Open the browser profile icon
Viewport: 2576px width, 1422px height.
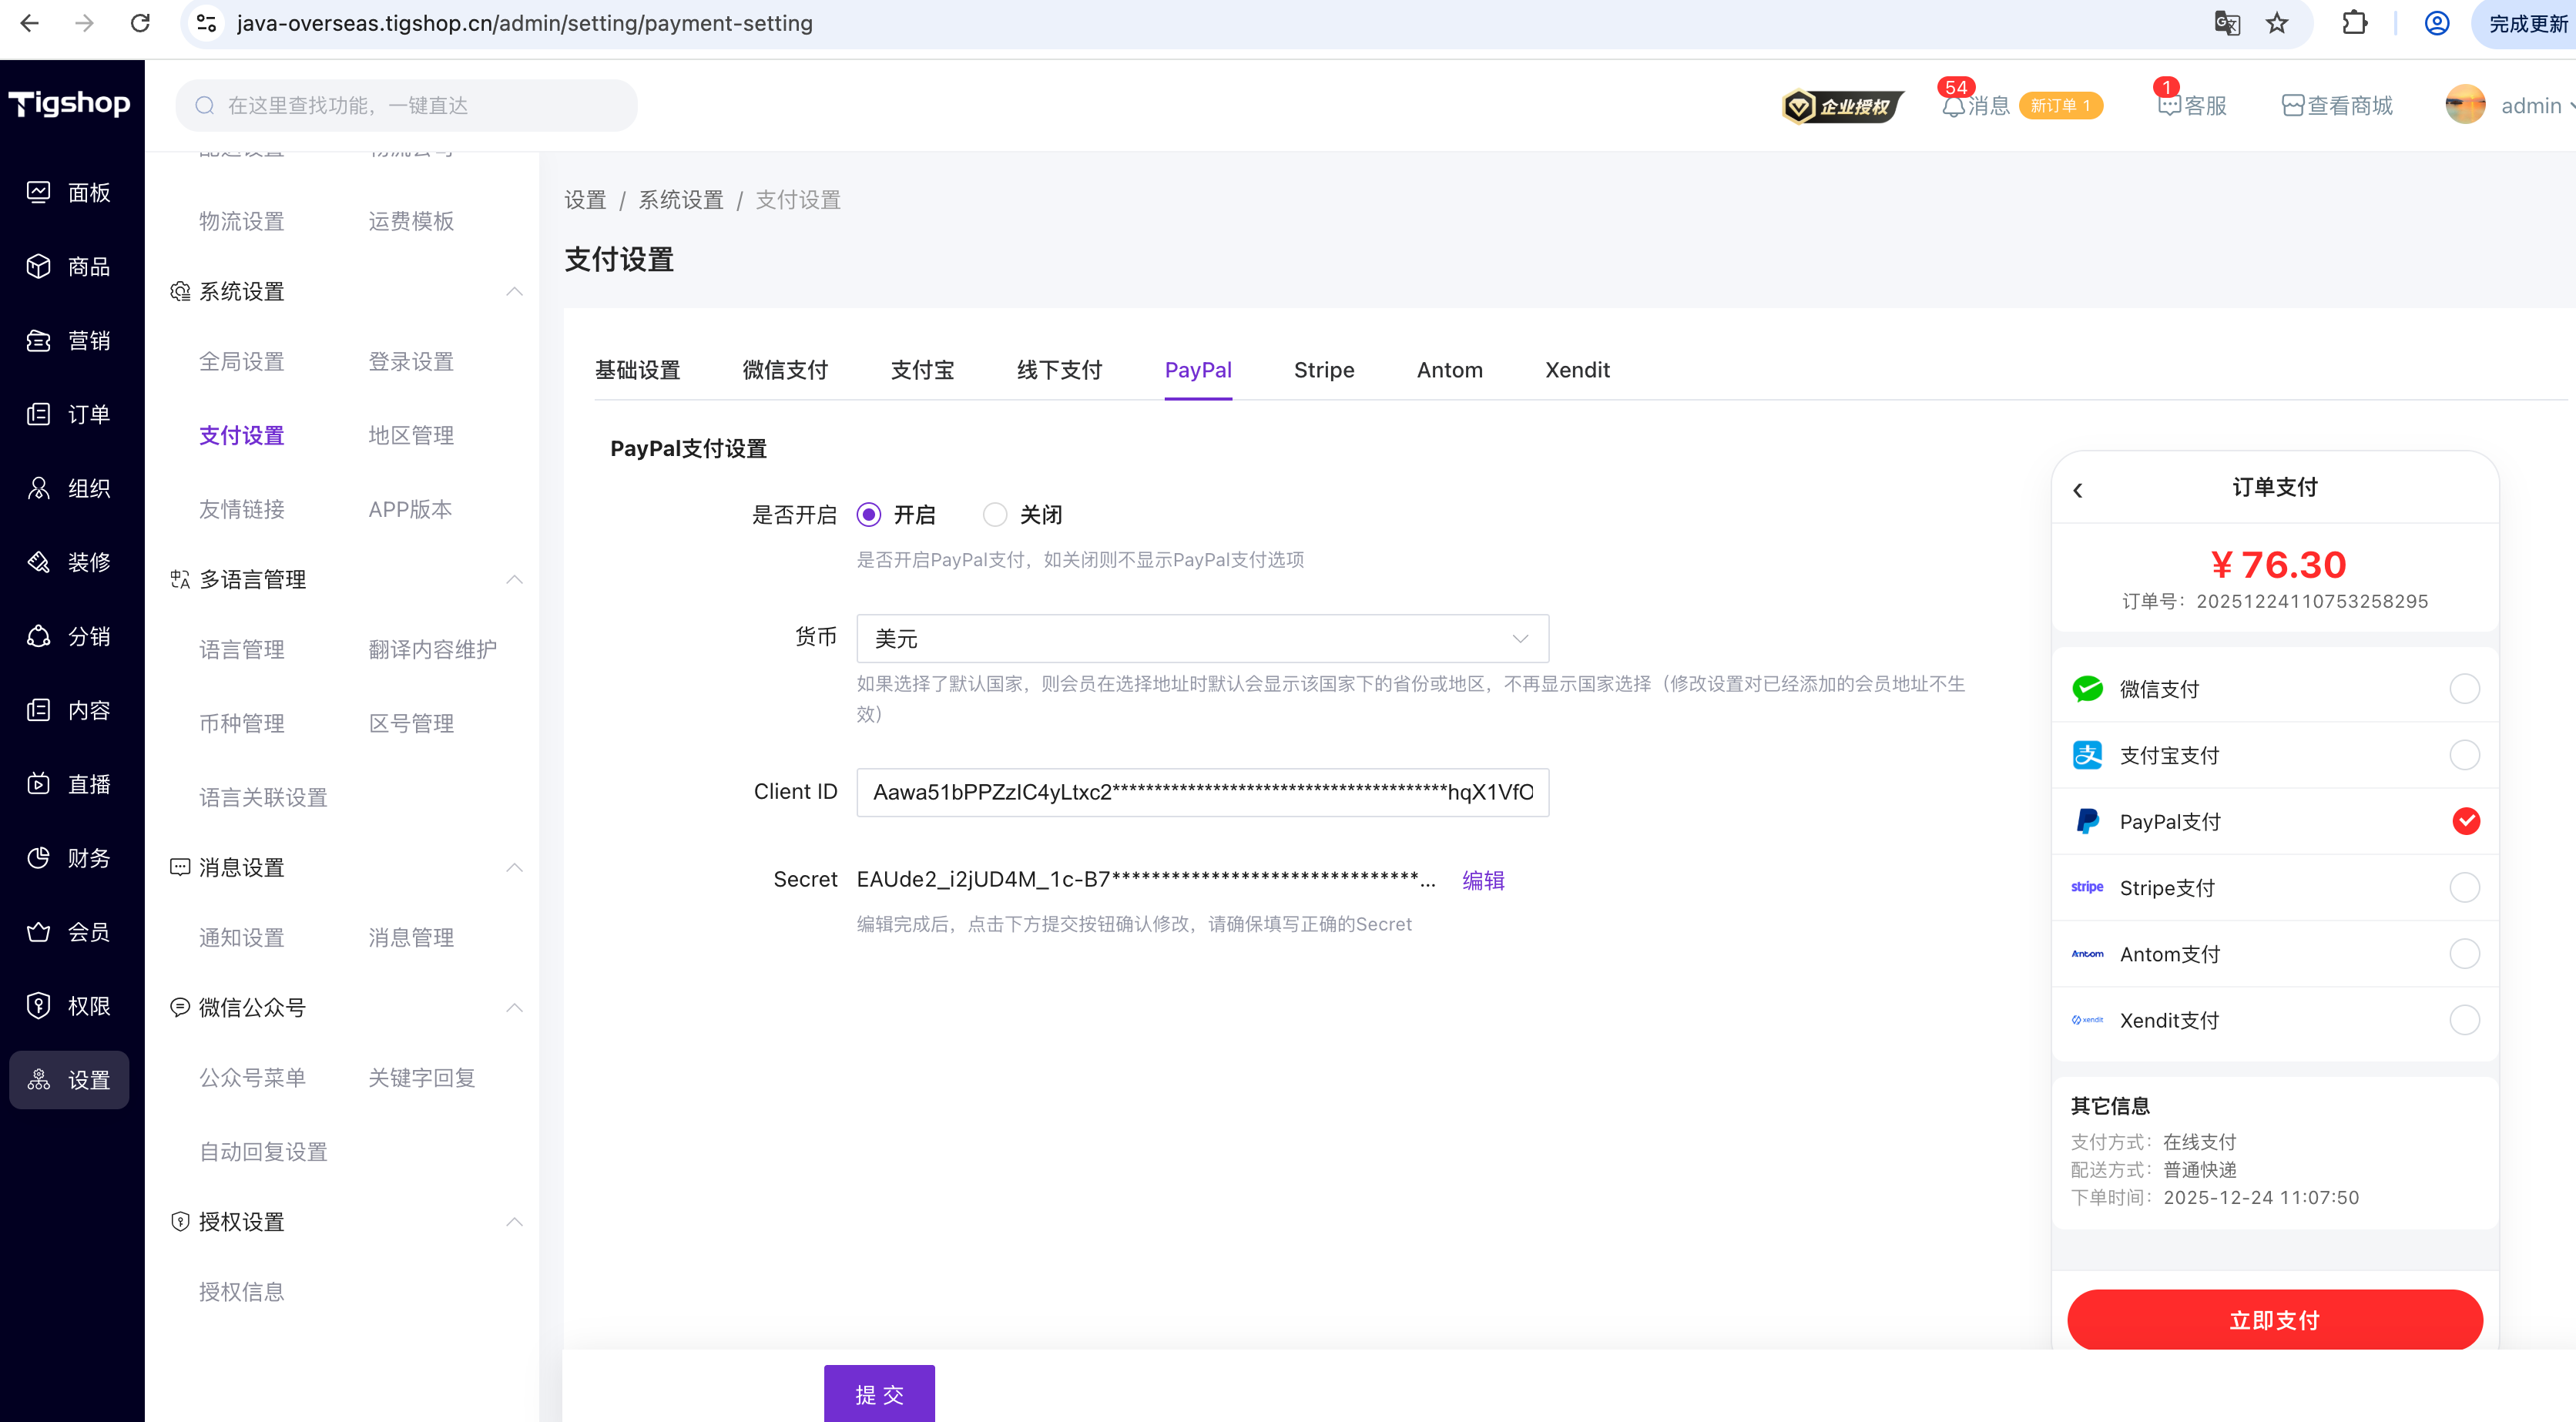click(2437, 23)
